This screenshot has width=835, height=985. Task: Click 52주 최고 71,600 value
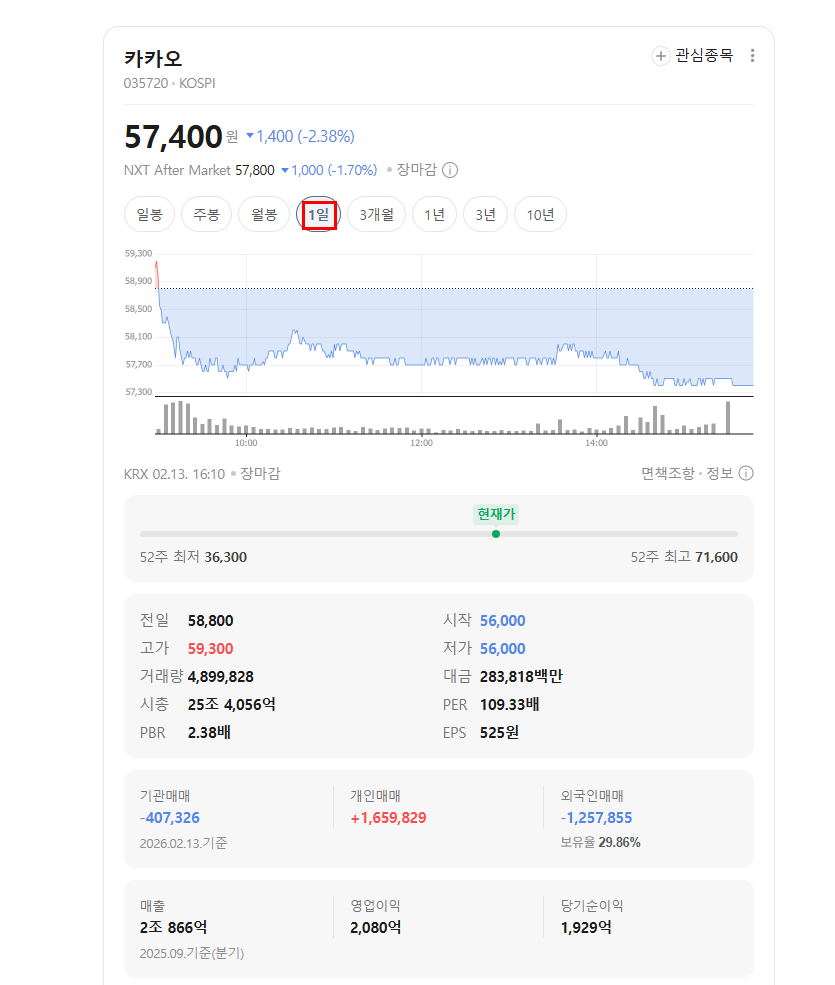[716, 557]
